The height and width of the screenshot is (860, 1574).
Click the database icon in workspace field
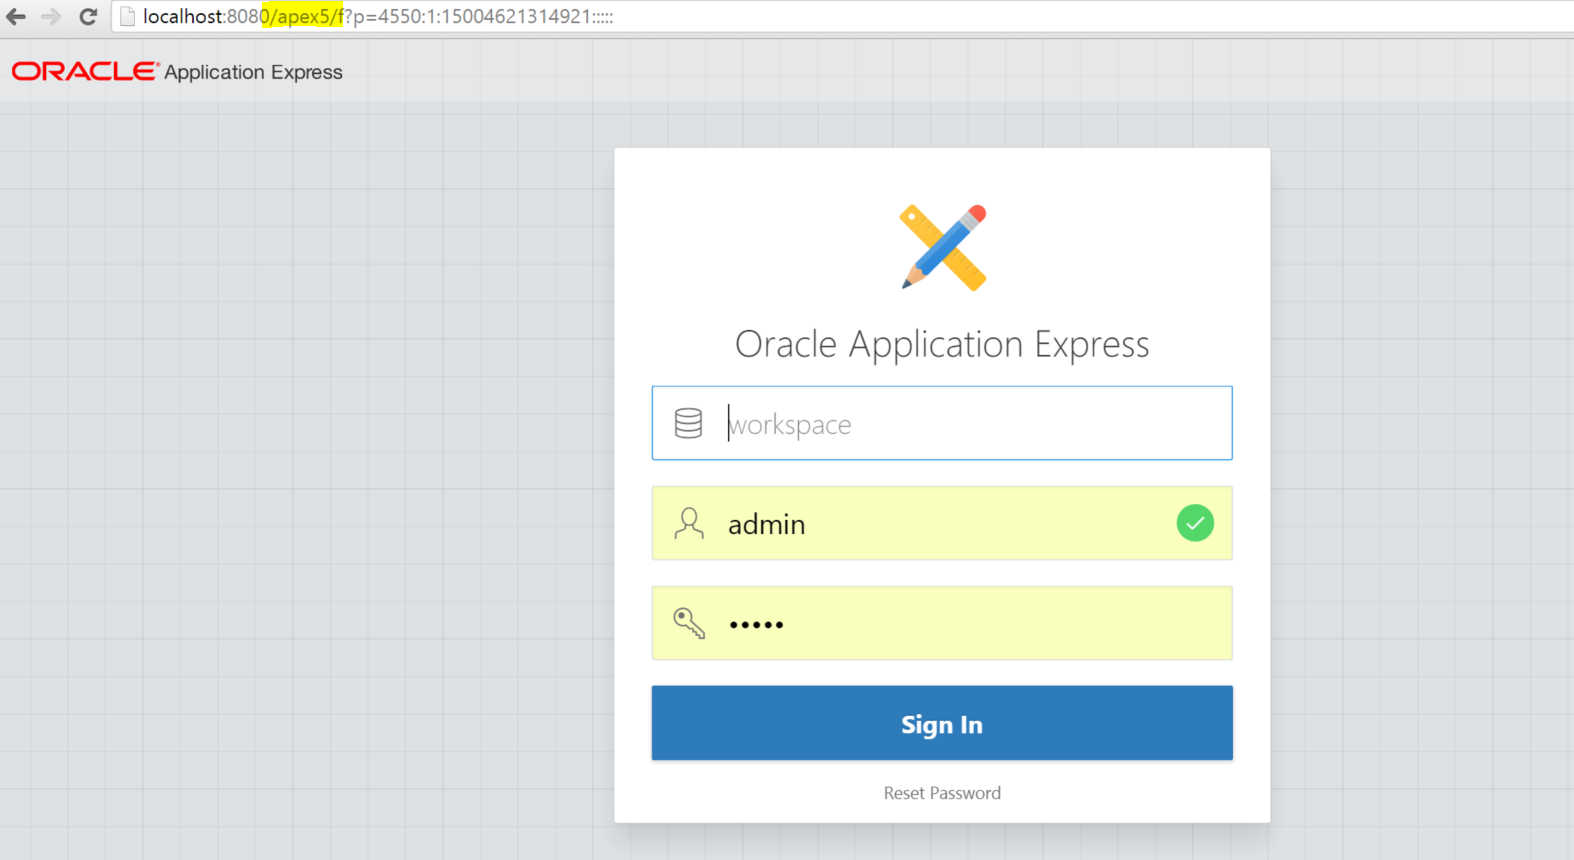[x=688, y=423]
